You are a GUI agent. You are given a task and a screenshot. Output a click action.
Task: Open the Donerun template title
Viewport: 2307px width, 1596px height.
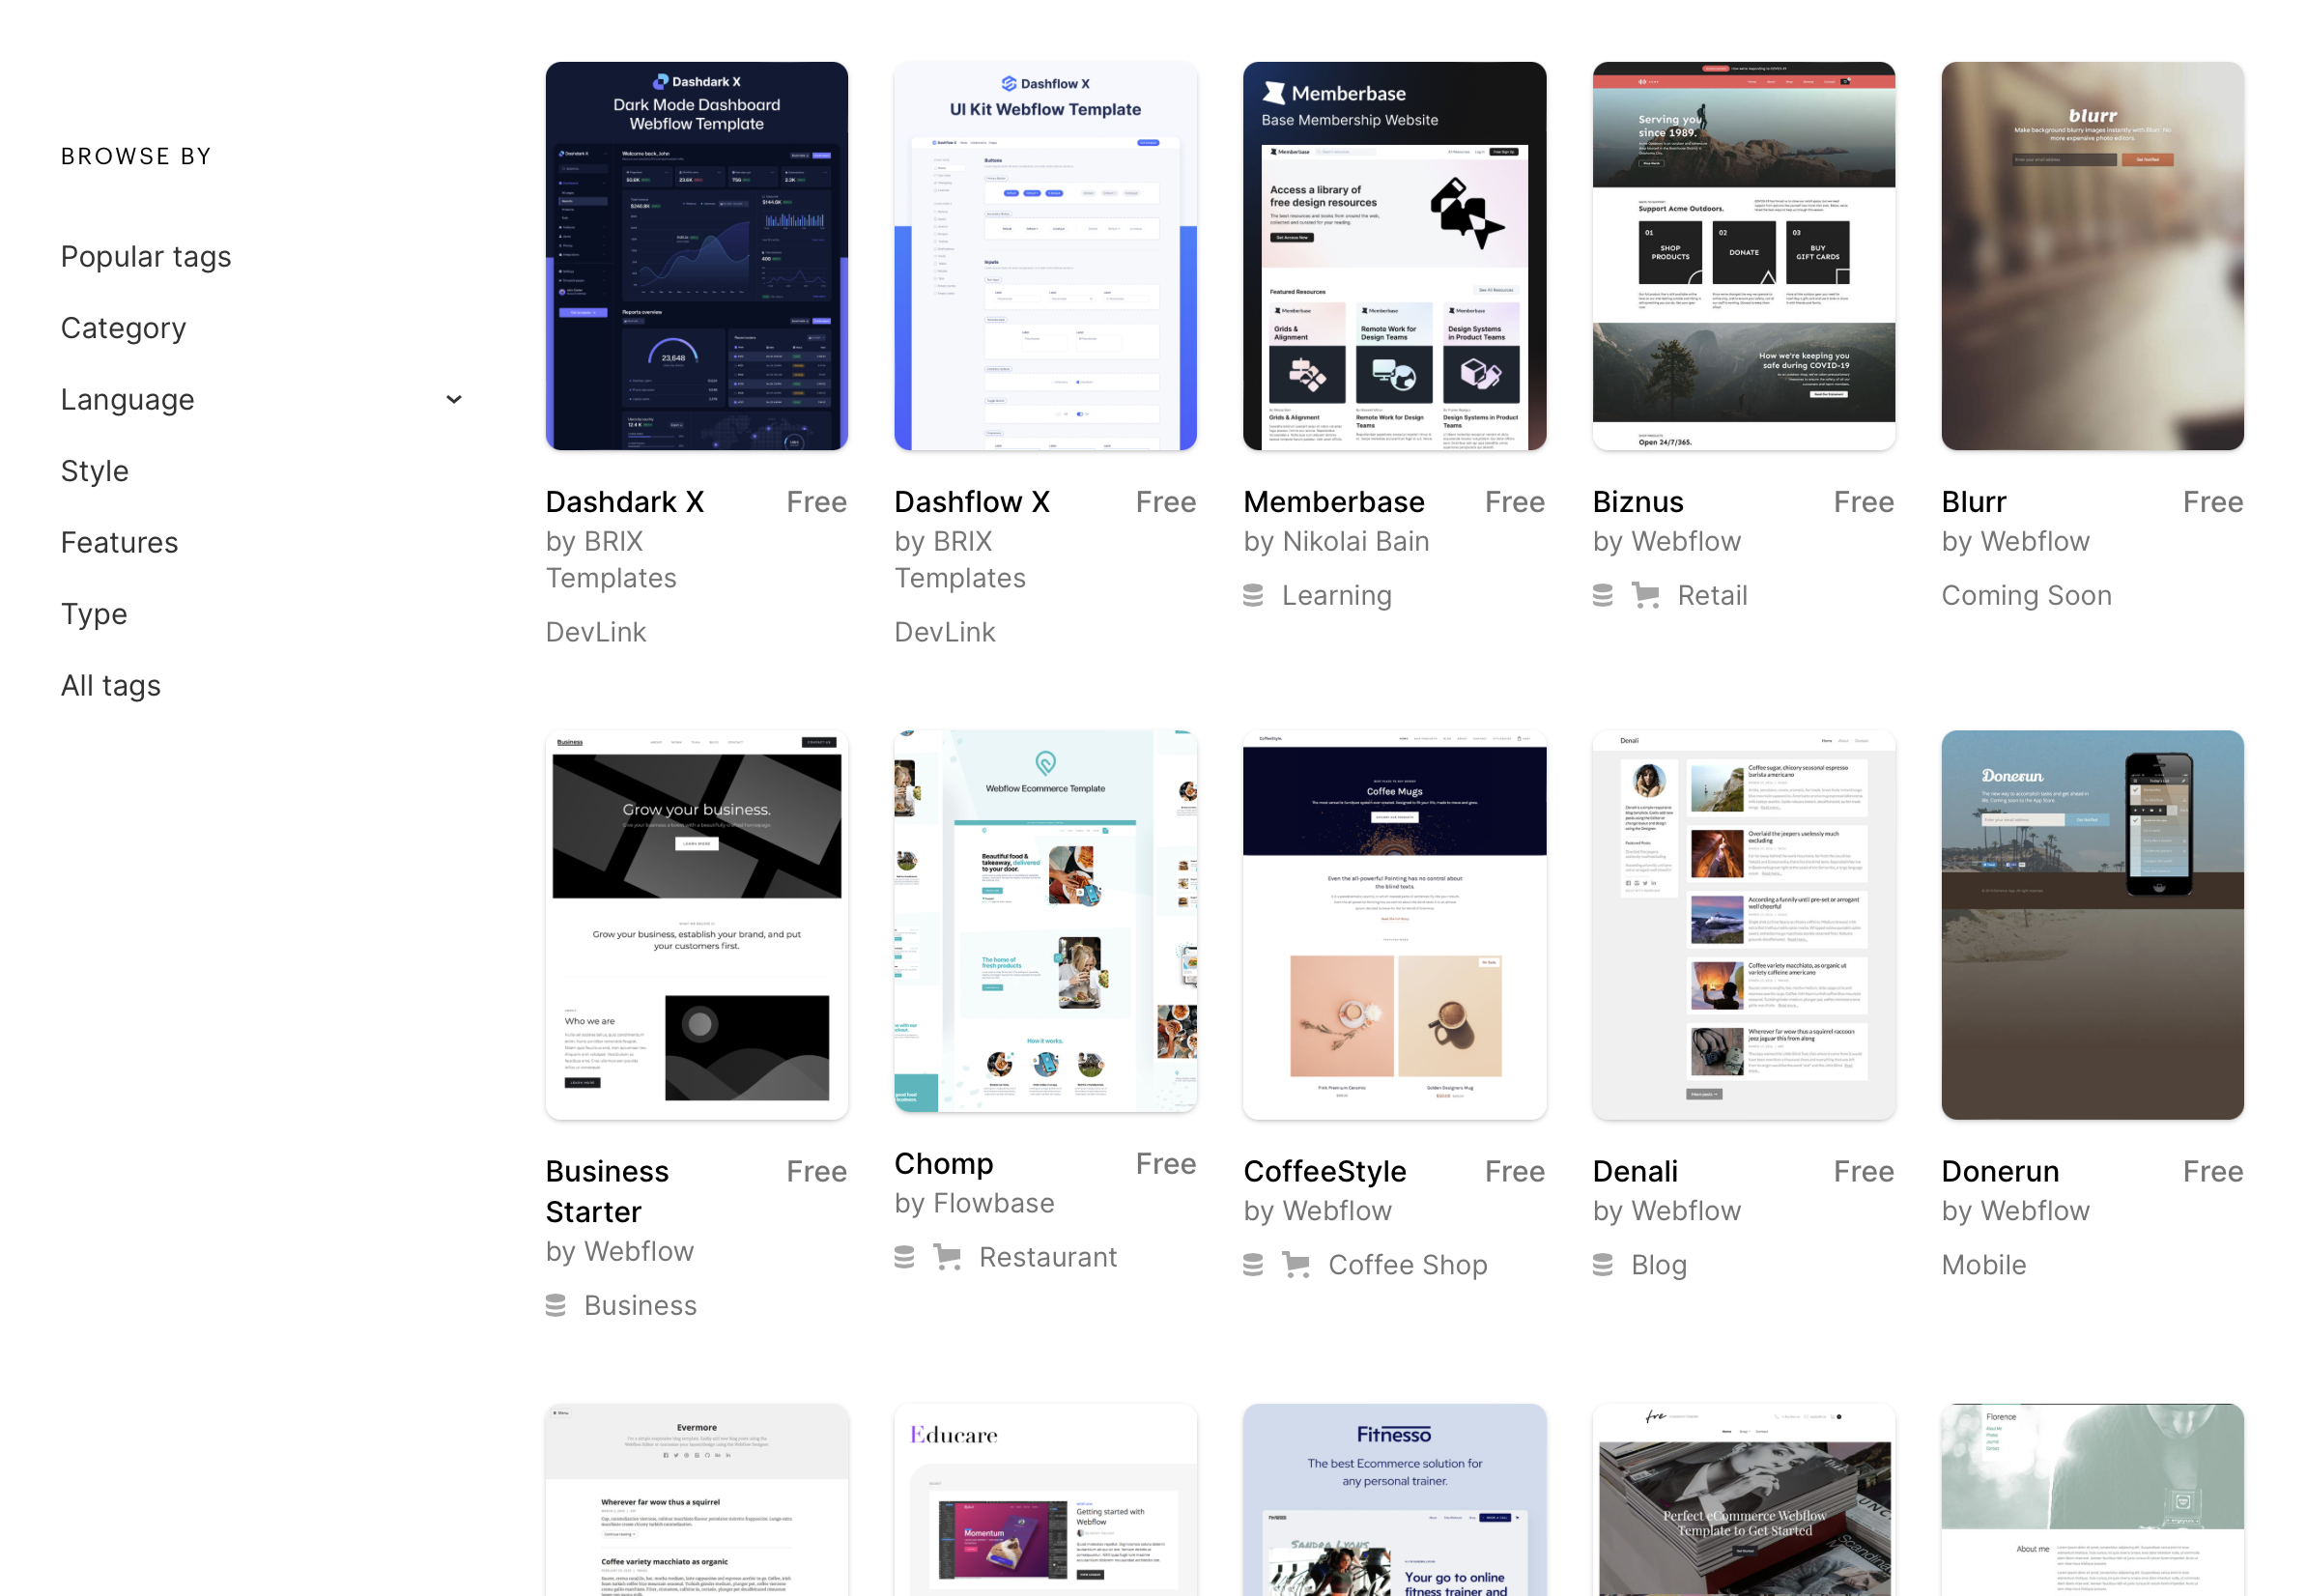pos(2000,1172)
